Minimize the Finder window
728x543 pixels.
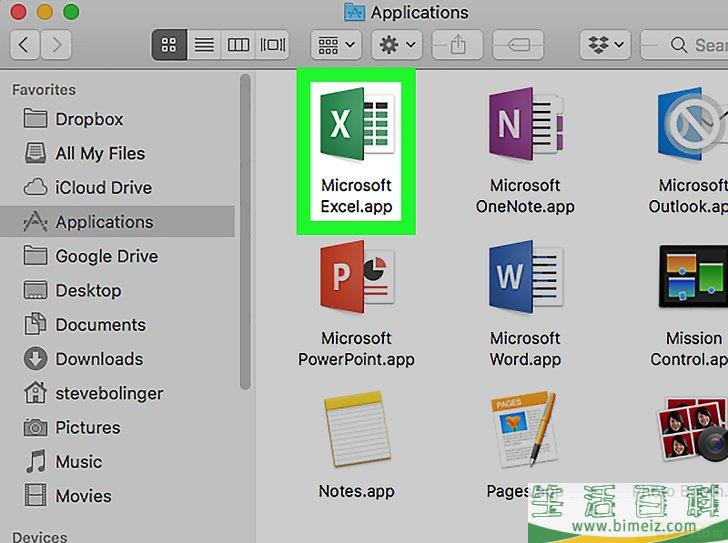(x=45, y=12)
